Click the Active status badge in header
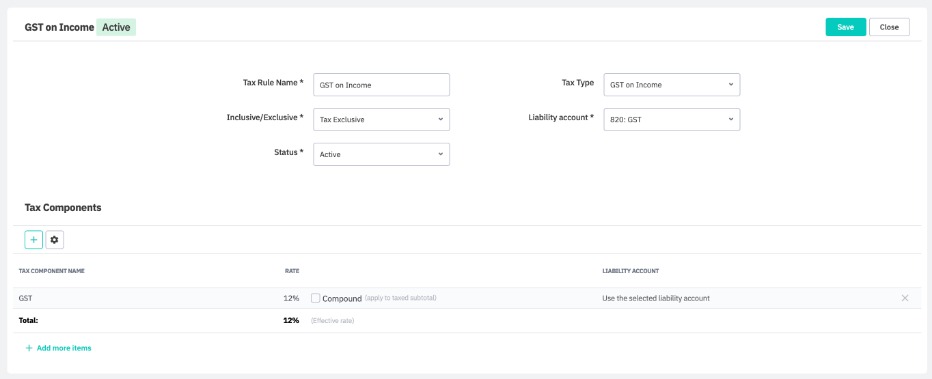Screen dimensions: 932x379 pyautogui.click(x=116, y=27)
